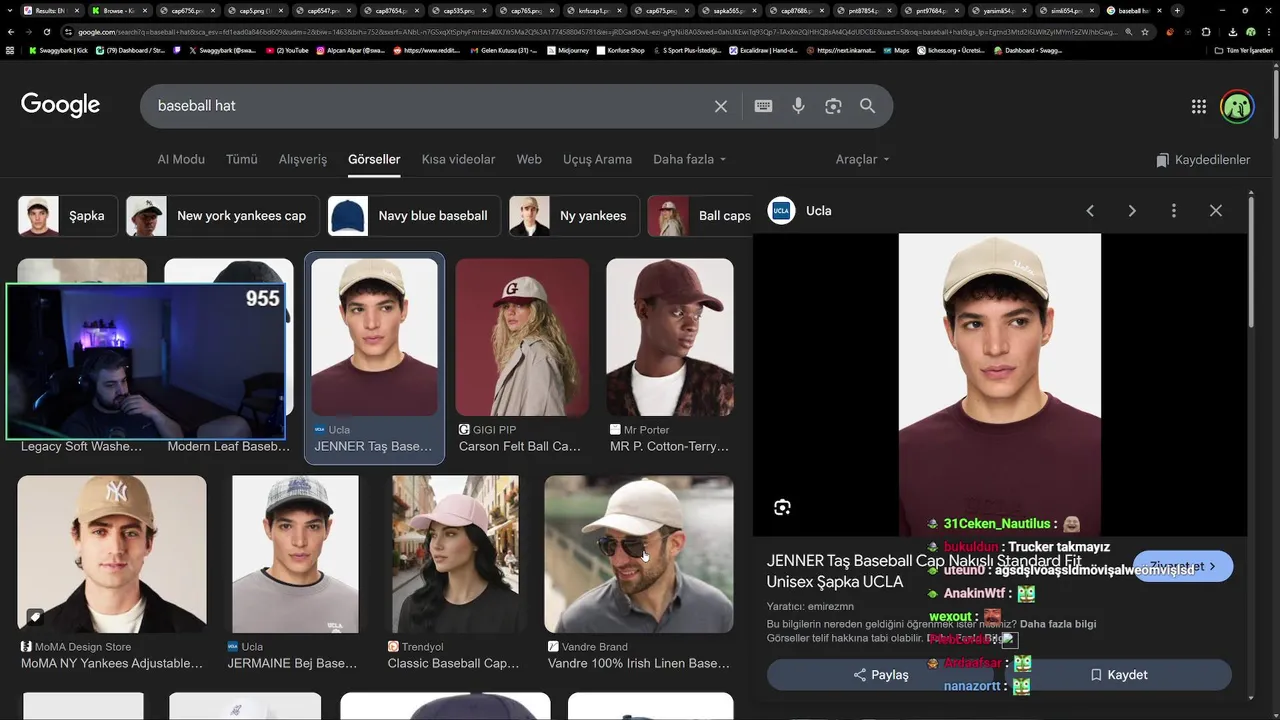Reload the page from the browser toolbar
The image size is (1280, 720).
[x=46, y=32]
